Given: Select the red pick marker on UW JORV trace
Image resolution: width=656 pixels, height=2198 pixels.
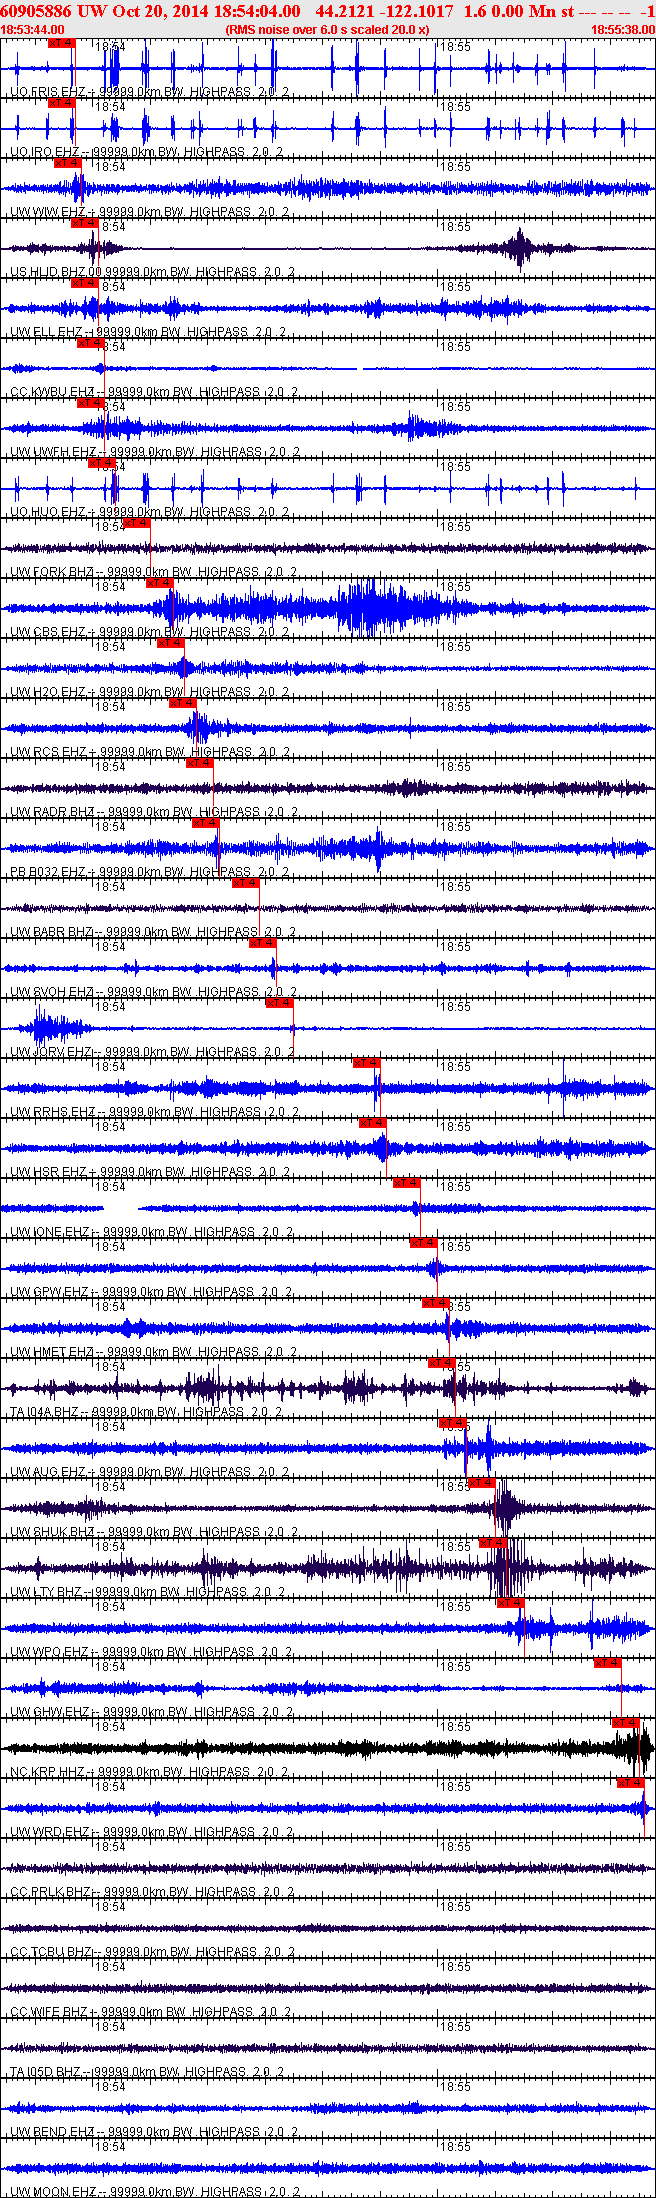Looking at the screenshot, I should point(280,1003).
